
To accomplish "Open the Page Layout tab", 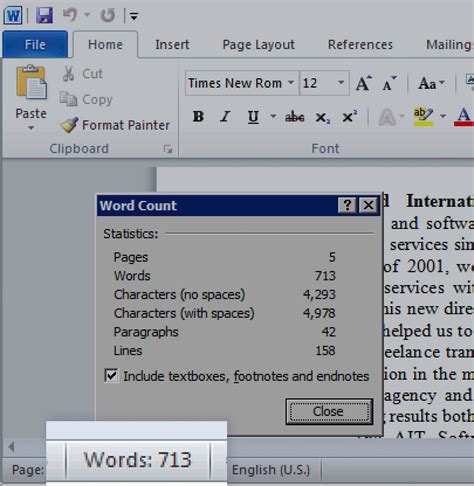I will (x=258, y=45).
